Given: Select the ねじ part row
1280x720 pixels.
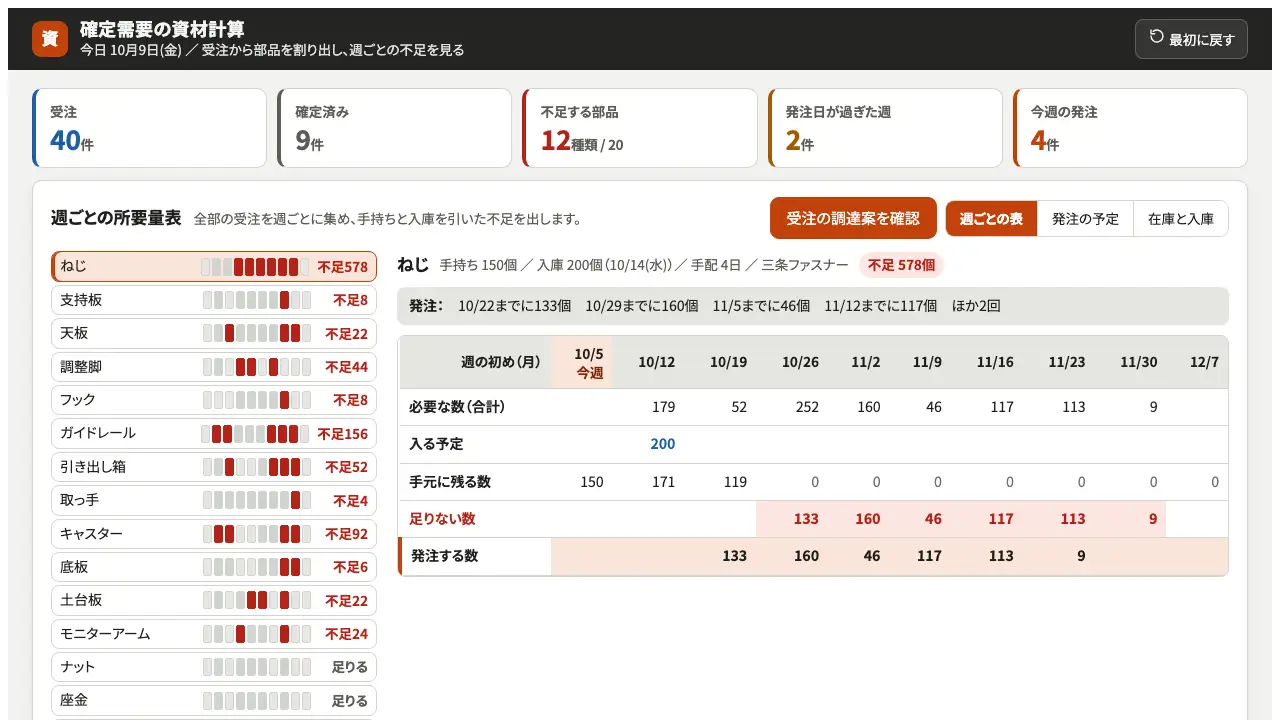Looking at the screenshot, I should [214, 267].
